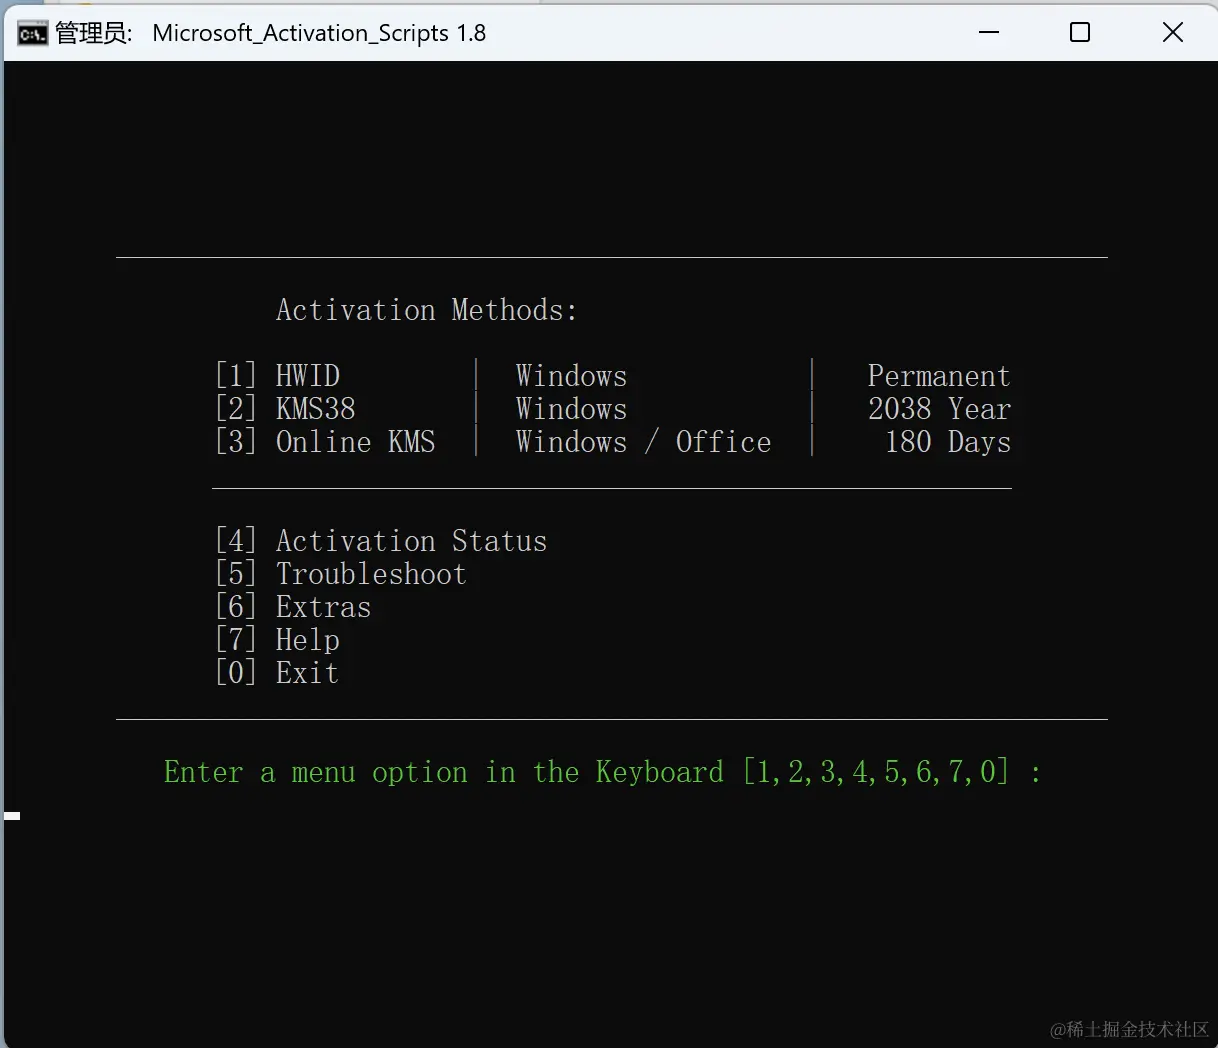Click the blinking console cursor
This screenshot has height=1048, width=1218.
[x=12, y=816]
